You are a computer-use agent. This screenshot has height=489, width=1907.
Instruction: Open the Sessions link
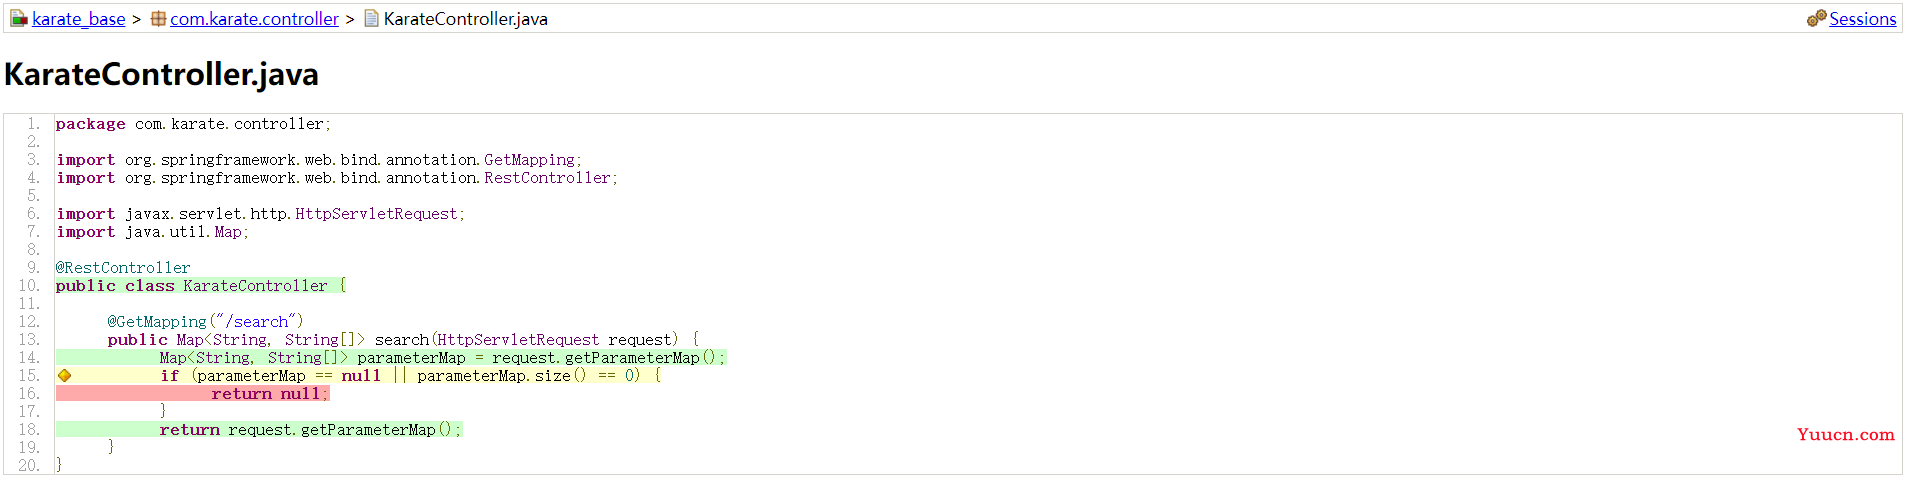click(1862, 19)
